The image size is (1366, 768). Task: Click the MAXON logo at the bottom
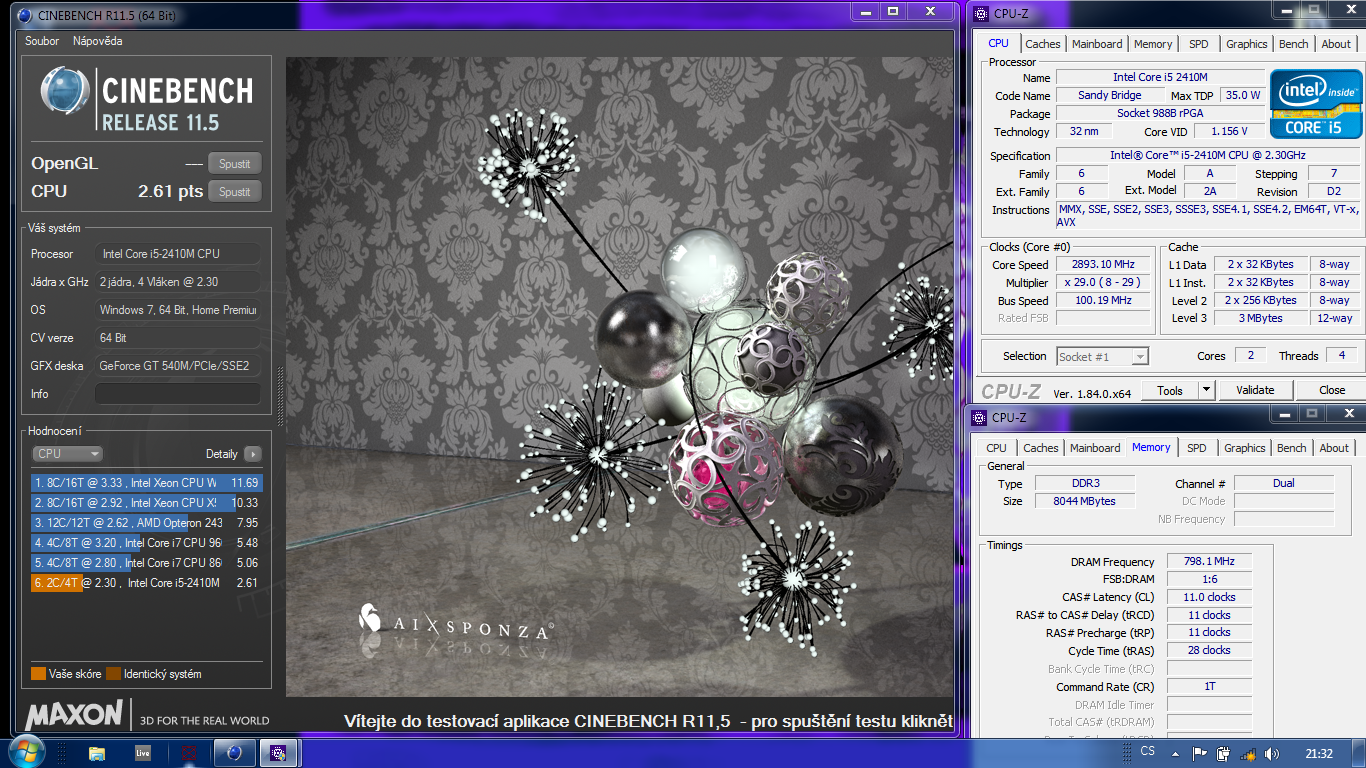click(74, 715)
